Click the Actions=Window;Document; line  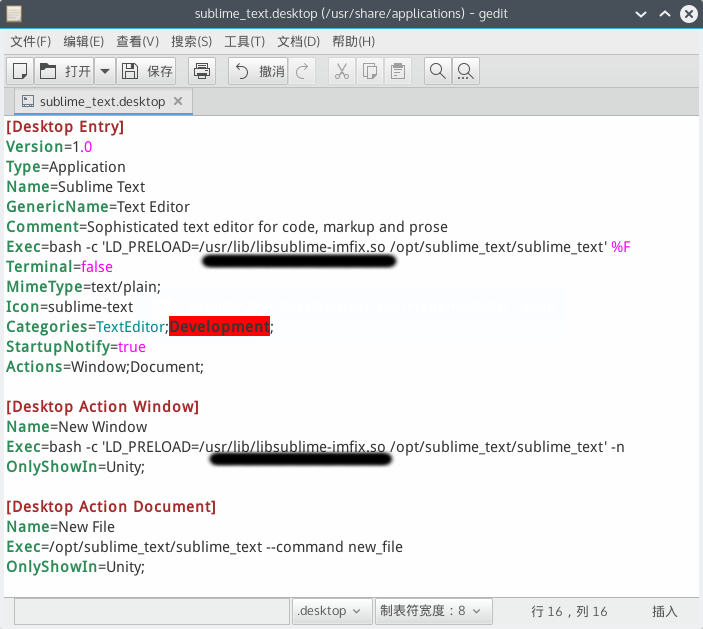coord(105,367)
